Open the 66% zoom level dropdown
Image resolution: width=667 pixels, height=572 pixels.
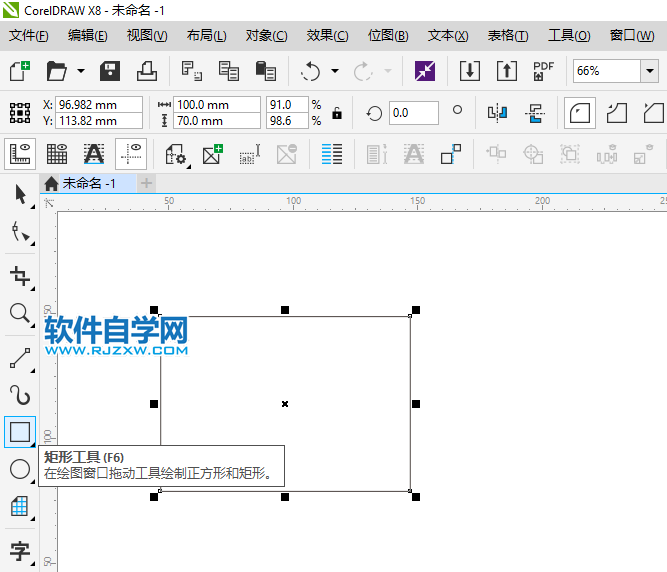650,71
